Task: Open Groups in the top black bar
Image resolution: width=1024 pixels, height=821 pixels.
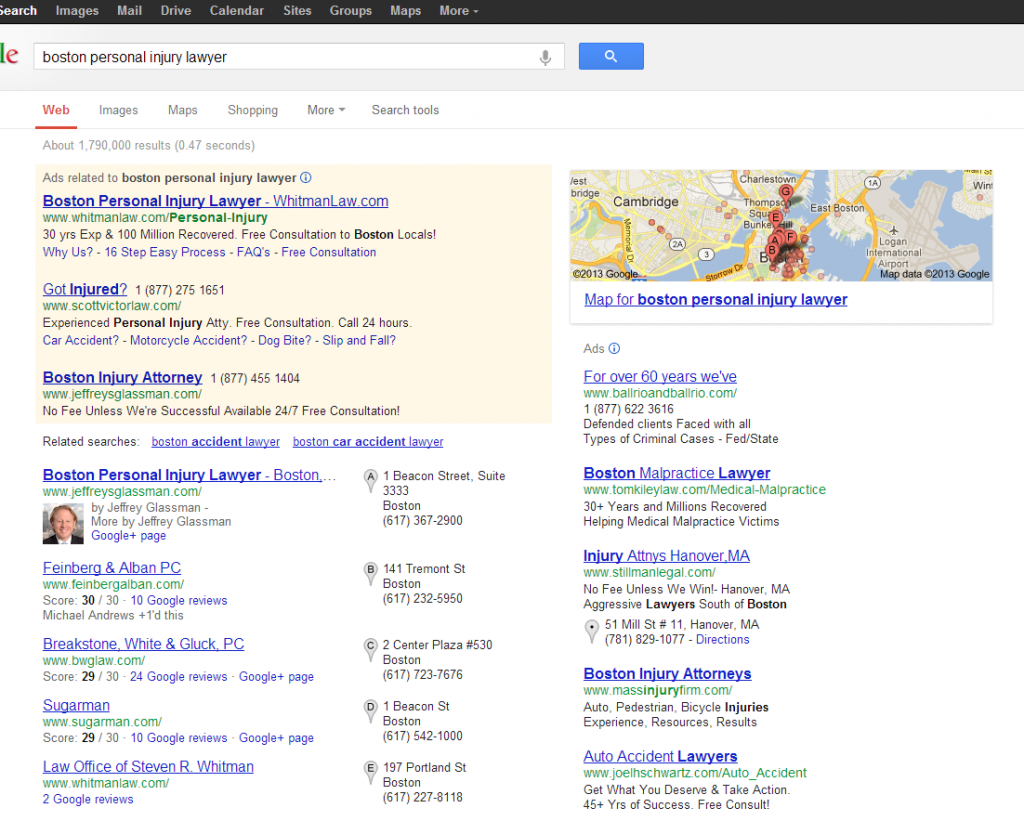Action: tap(351, 11)
